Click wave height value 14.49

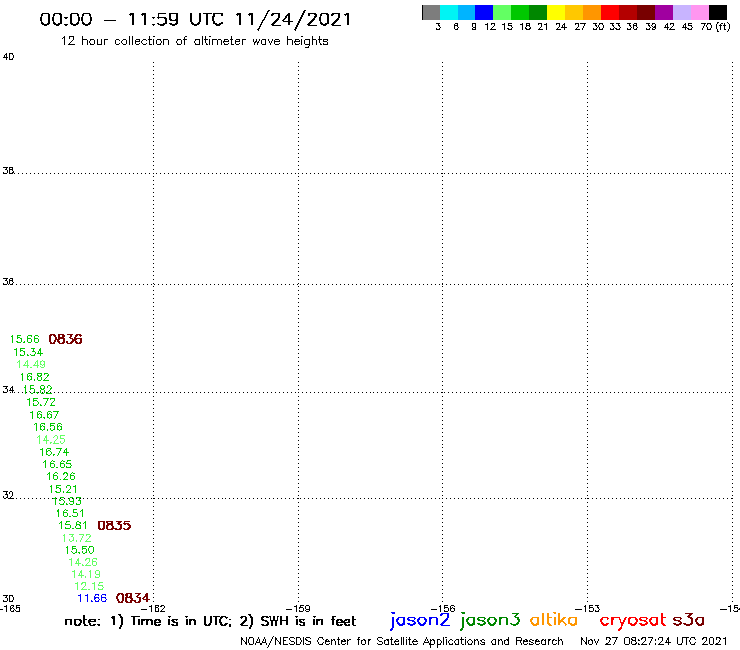31,364
